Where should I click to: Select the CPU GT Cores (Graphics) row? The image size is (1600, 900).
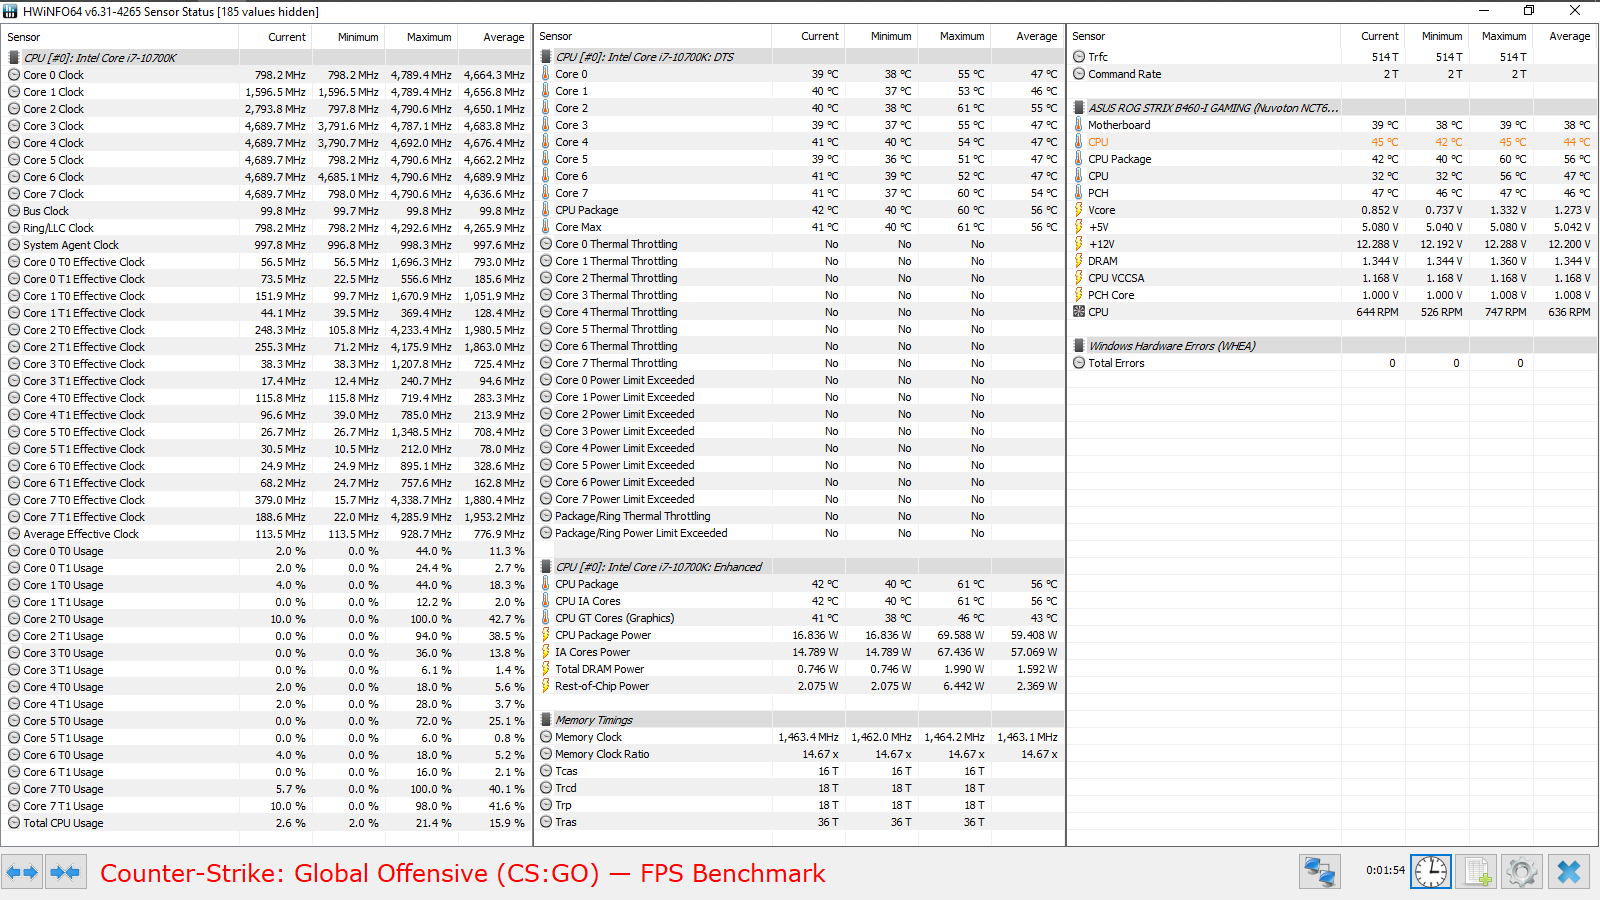tap(800, 618)
